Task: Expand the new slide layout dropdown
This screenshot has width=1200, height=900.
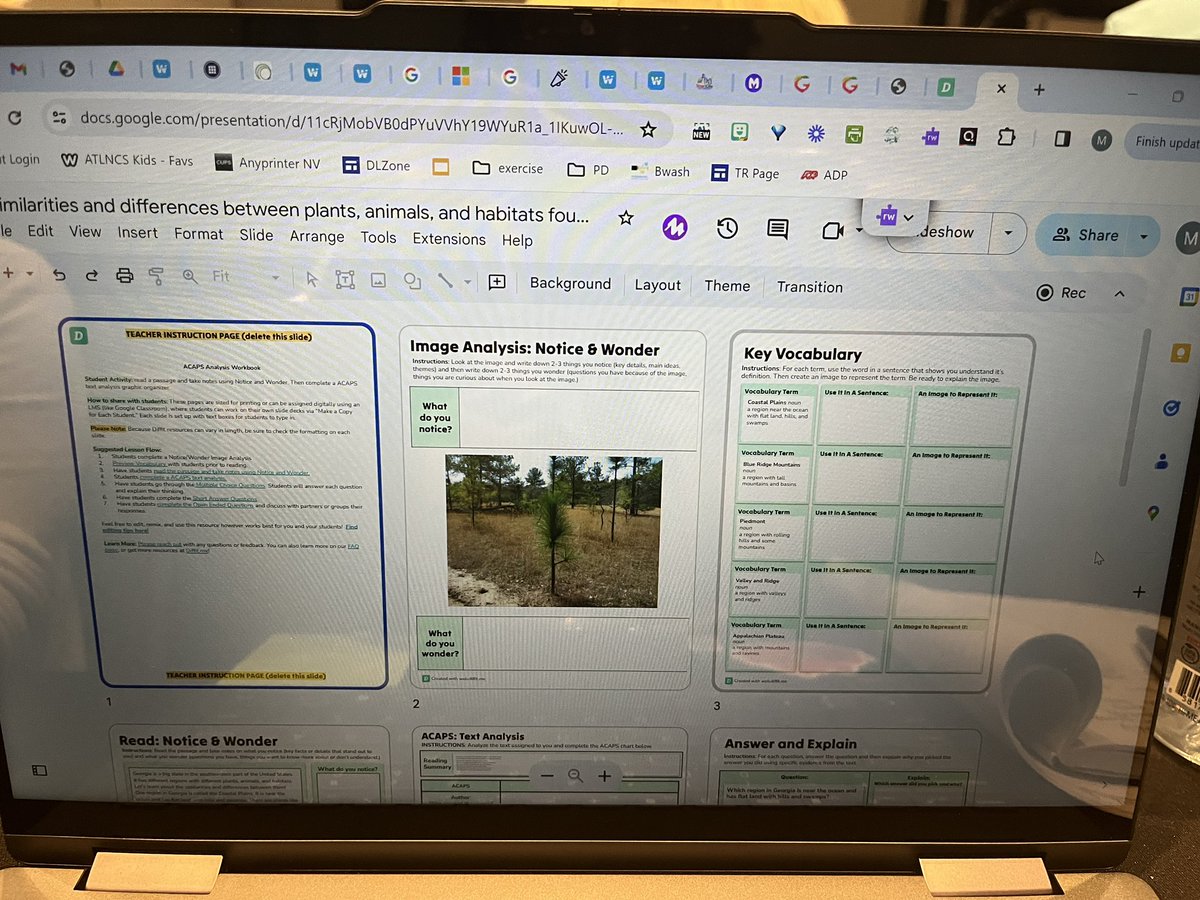Action: tap(29, 273)
